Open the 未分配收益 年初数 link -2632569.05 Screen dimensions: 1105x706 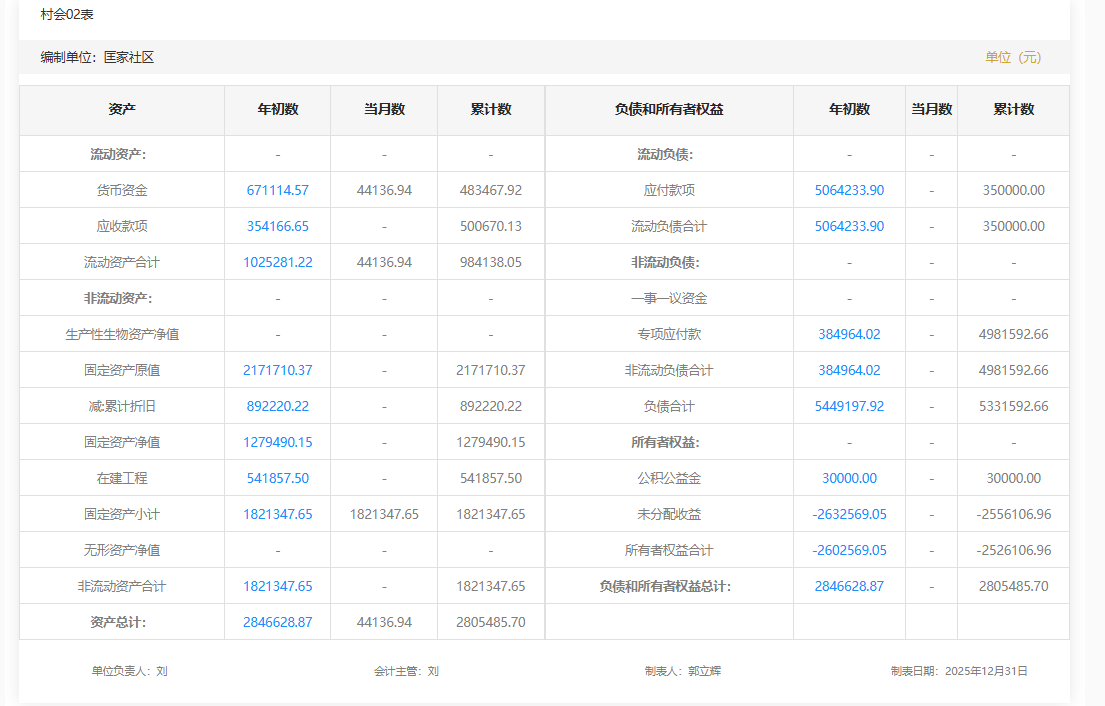(x=849, y=514)
